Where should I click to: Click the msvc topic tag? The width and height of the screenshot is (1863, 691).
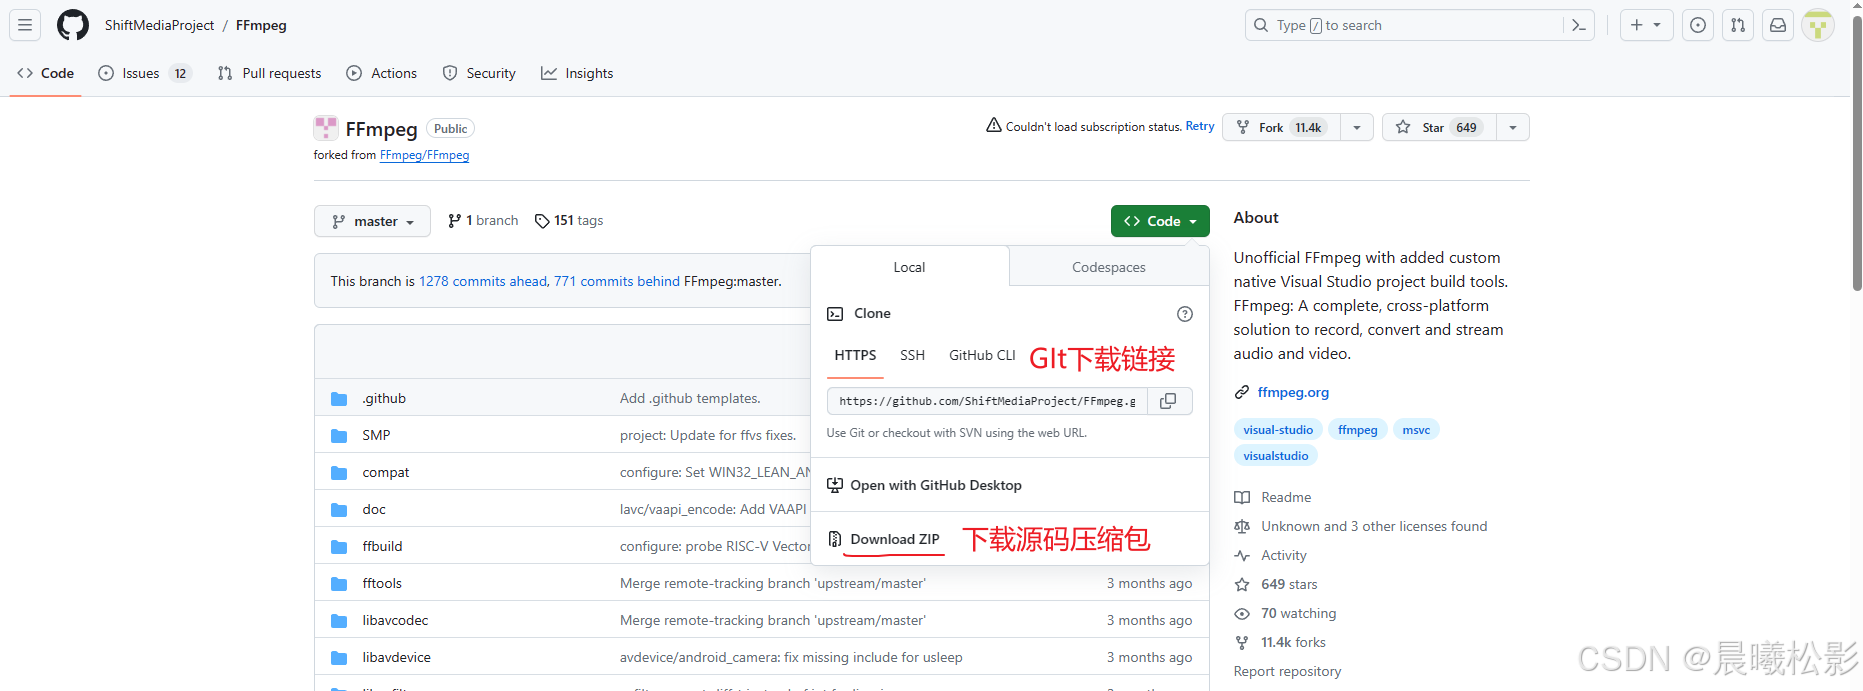coord(1416,430)
